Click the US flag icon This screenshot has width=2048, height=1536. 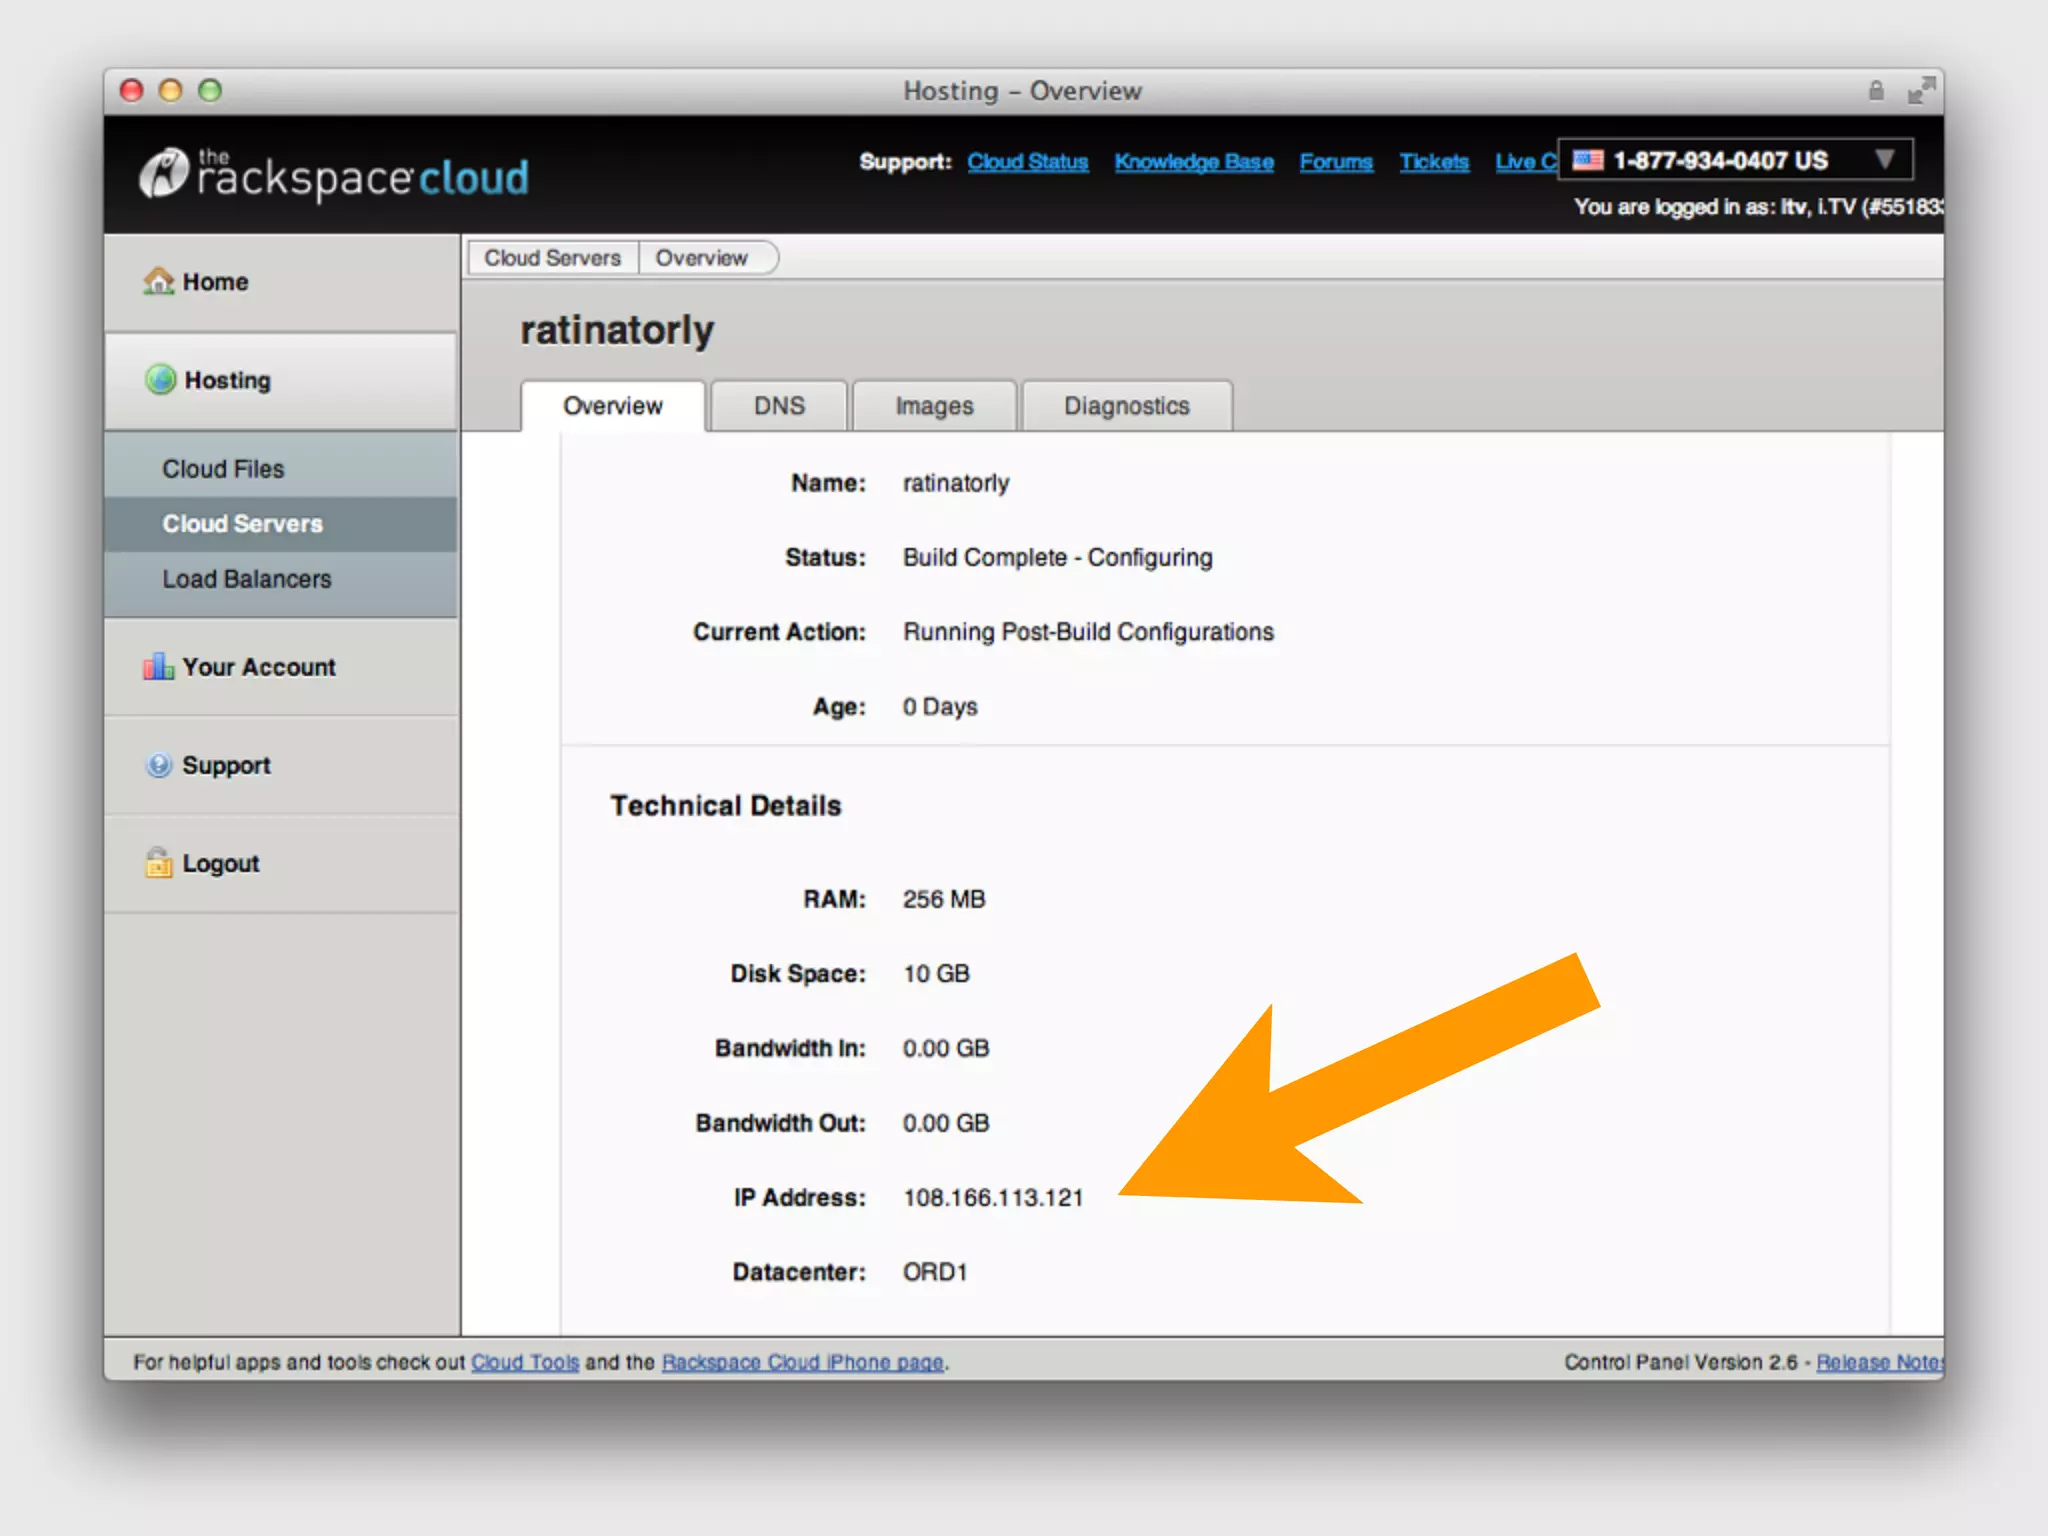(1587, 160)
